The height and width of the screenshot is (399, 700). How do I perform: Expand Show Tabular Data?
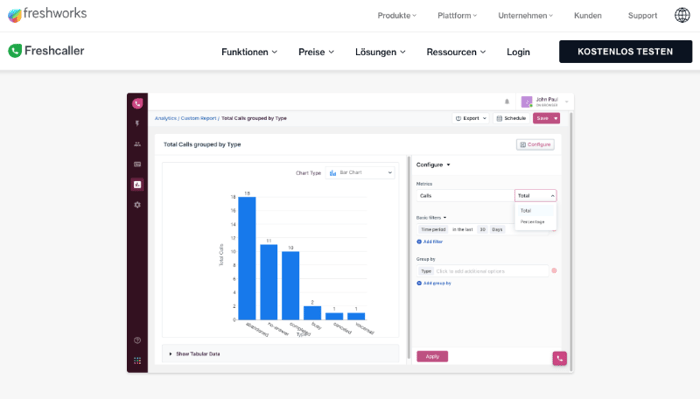click(x=195, y=353)
